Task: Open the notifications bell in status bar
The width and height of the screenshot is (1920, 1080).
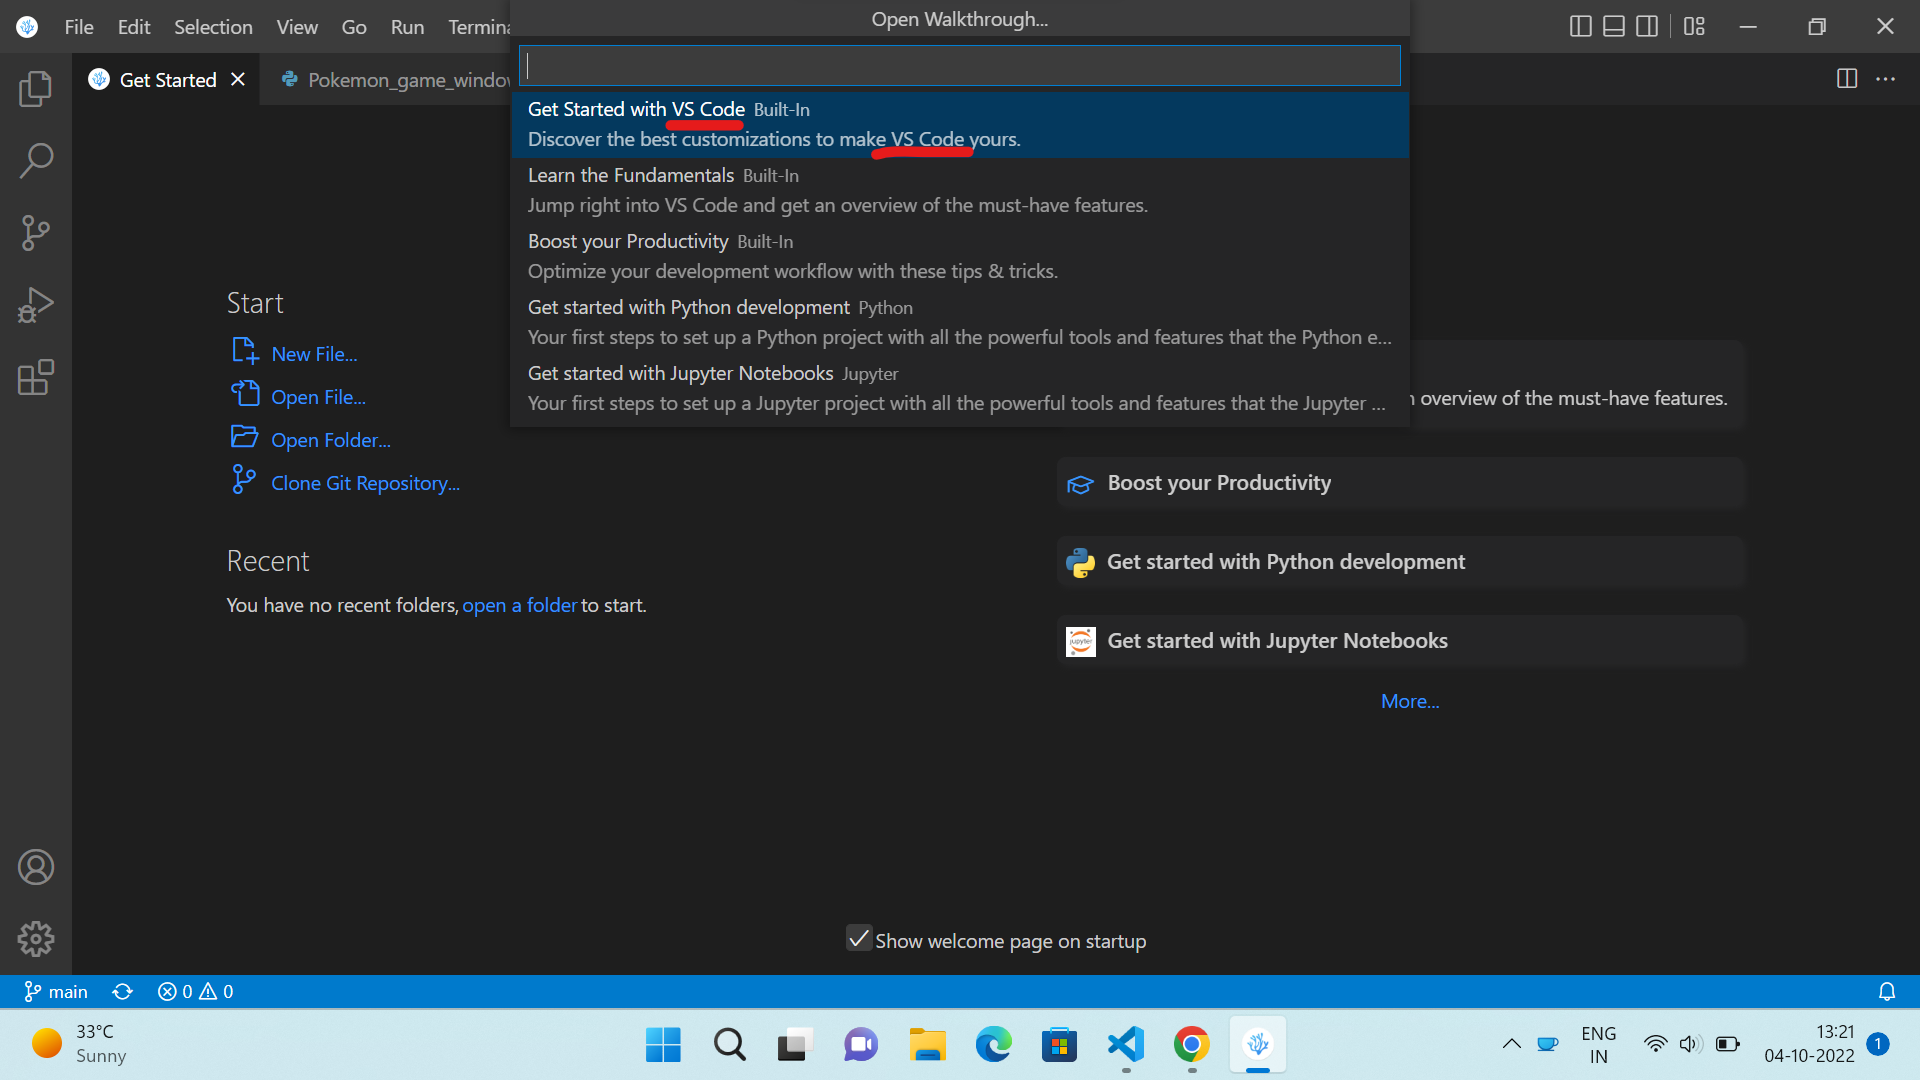Action: pos(1887,991)
